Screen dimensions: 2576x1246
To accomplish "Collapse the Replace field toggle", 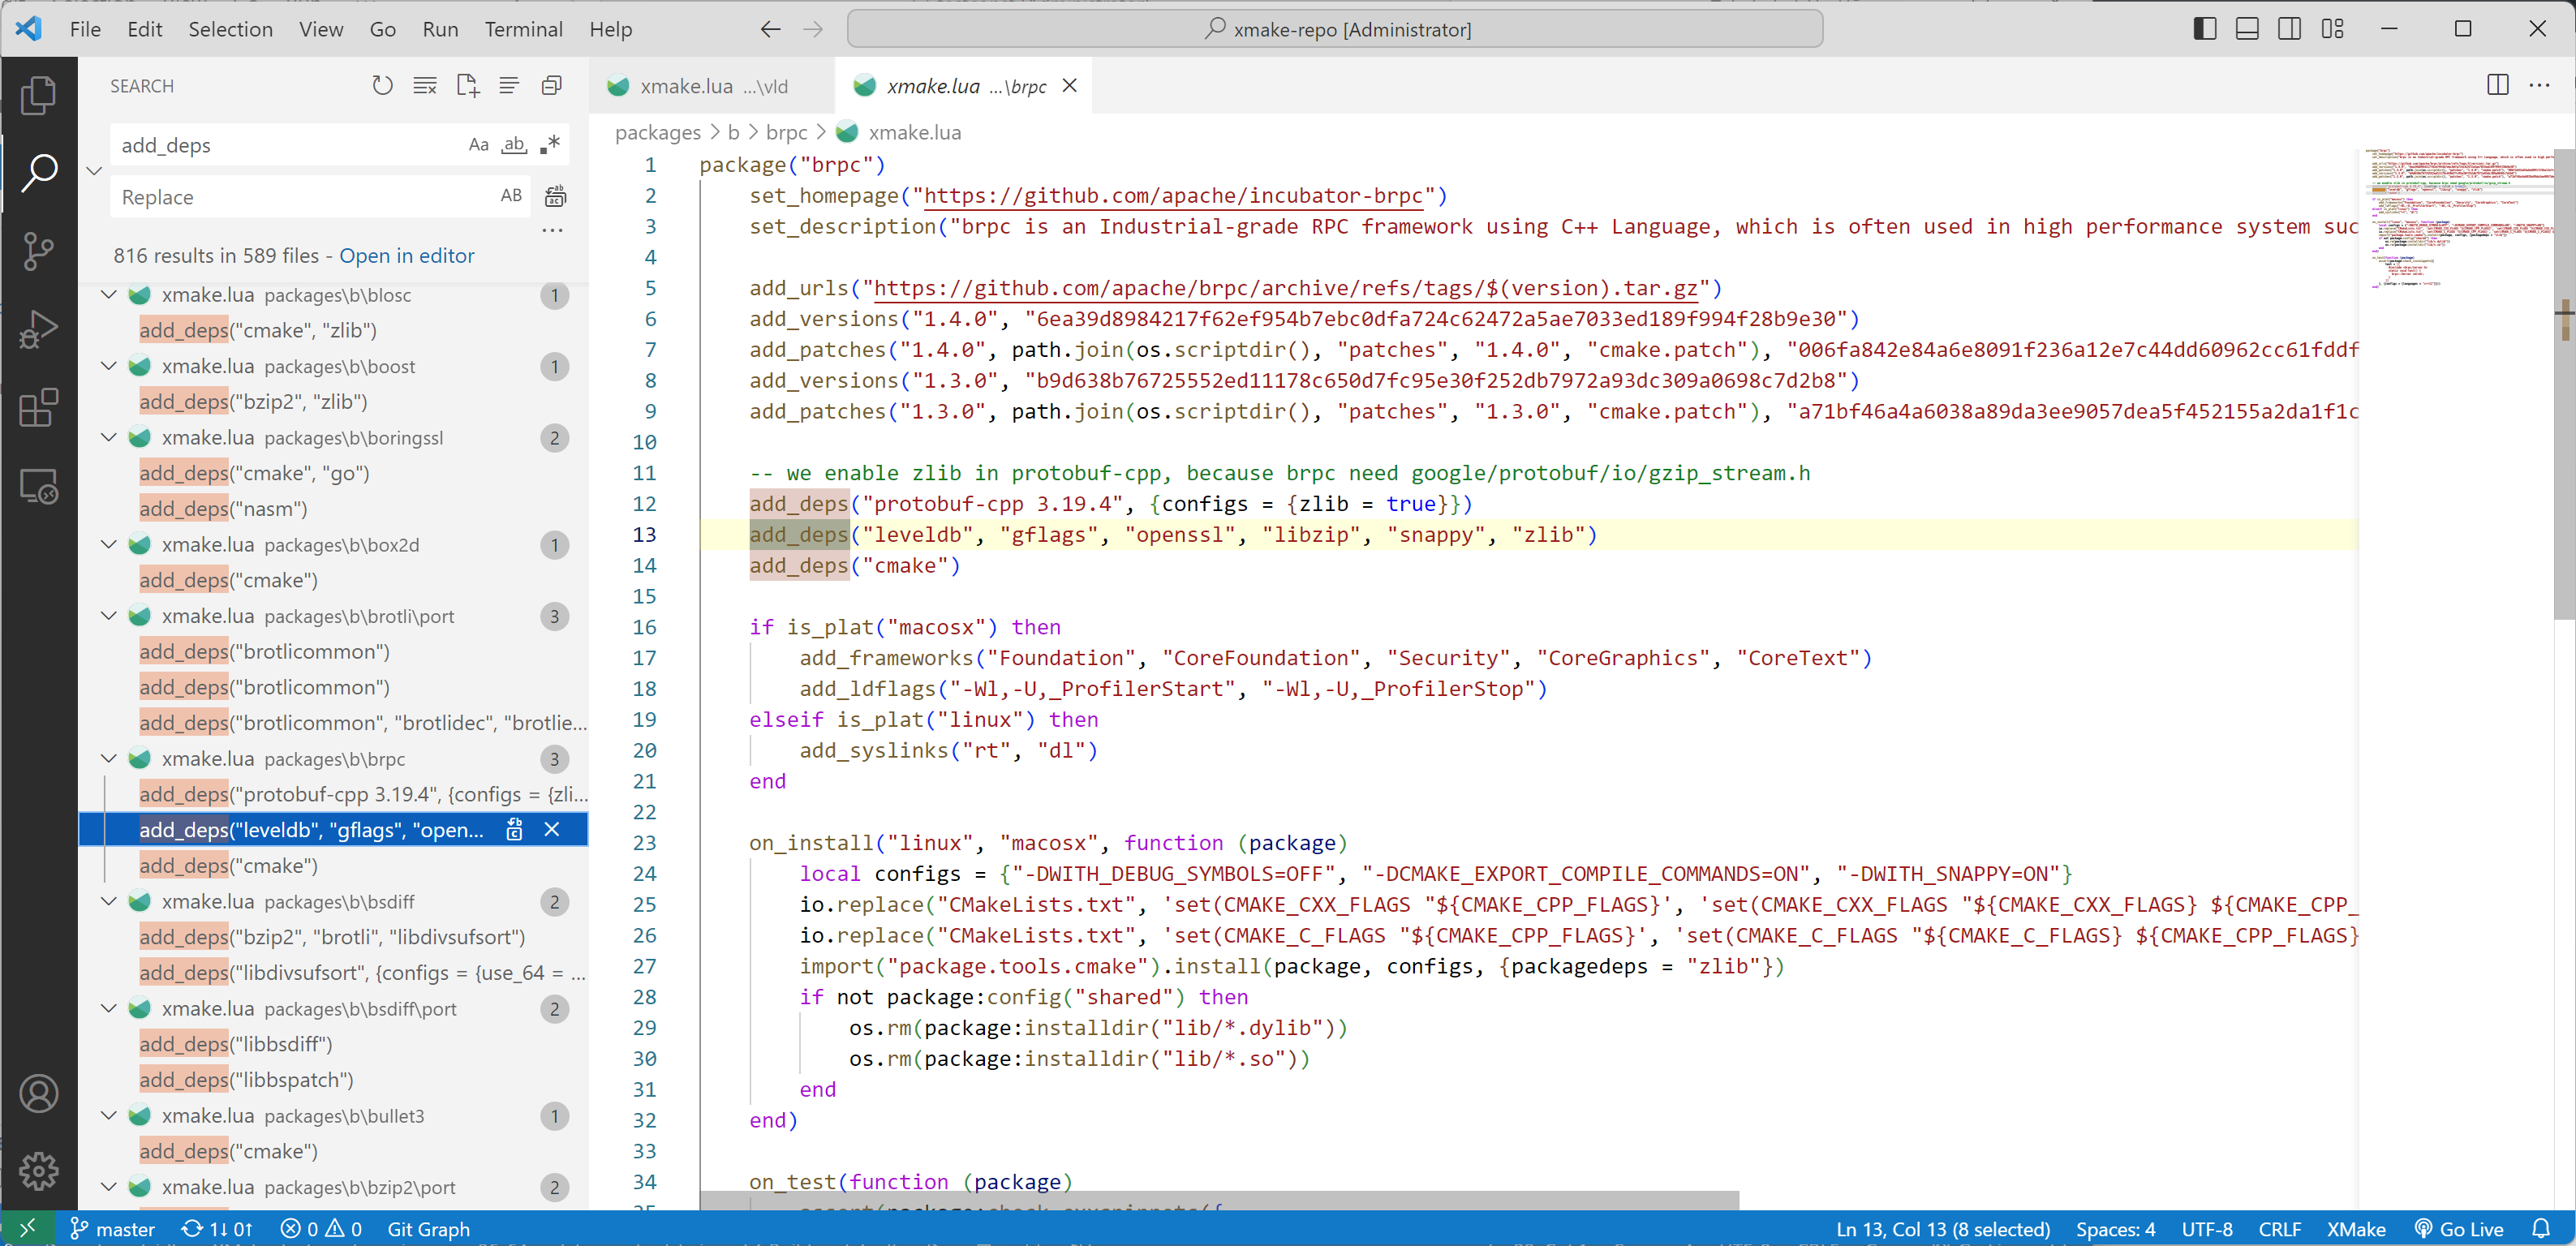I will click(94, 170).
